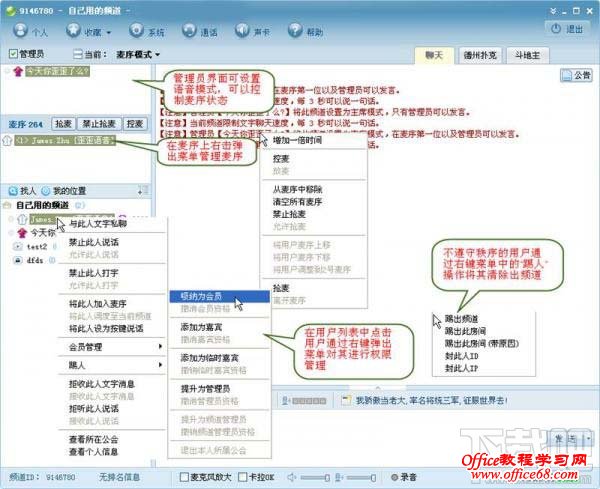The width and height of the screenshot is (600, 489).
Task: Click the 禁止抢麦 button
Action: coord(99,124)
